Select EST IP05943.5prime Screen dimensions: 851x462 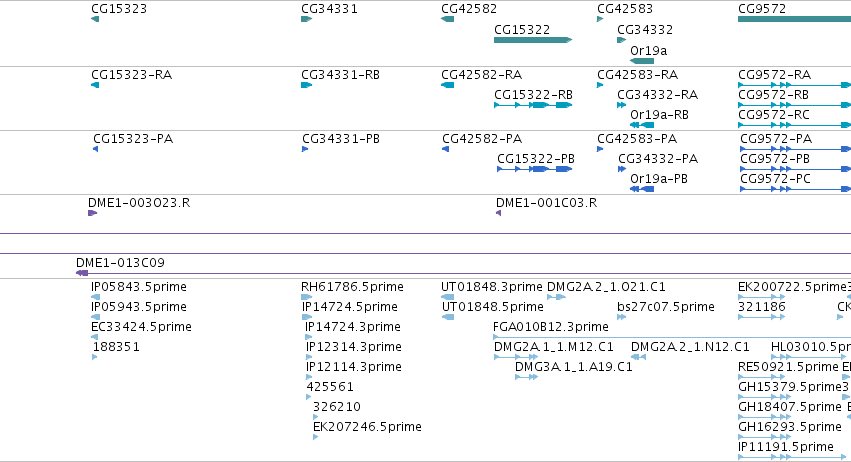click(138, 307)
